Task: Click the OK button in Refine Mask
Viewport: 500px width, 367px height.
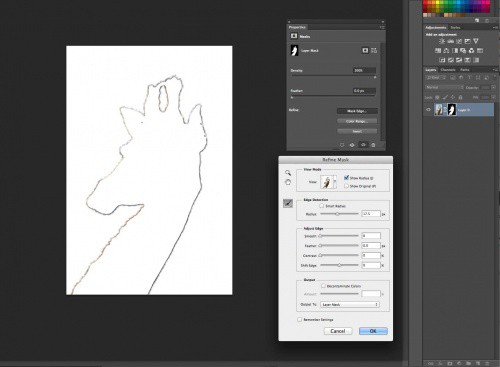Action: click(x=373, y=331)
